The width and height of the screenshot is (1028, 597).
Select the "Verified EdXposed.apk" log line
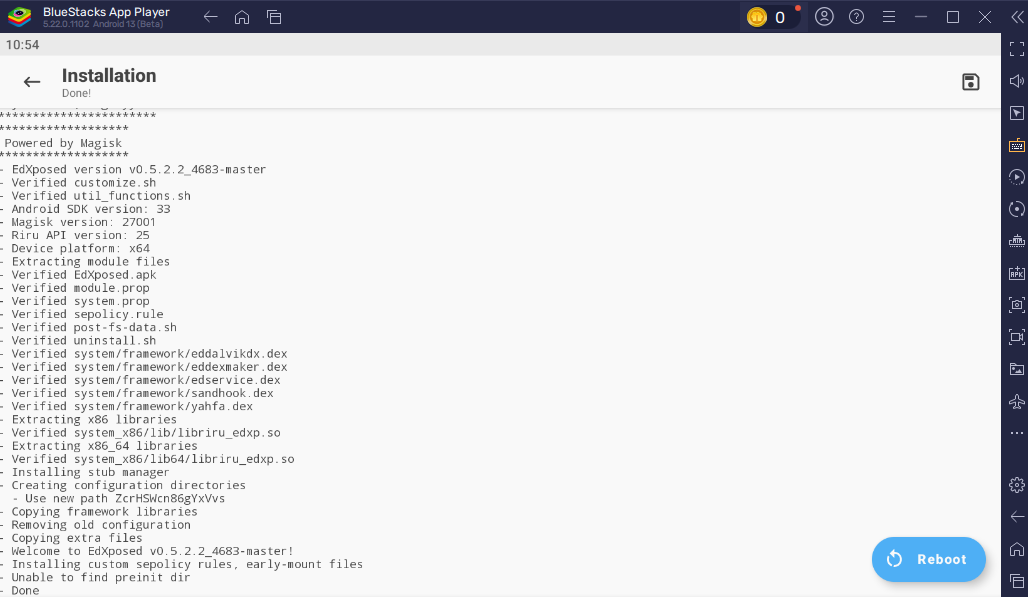coord(78,275)
